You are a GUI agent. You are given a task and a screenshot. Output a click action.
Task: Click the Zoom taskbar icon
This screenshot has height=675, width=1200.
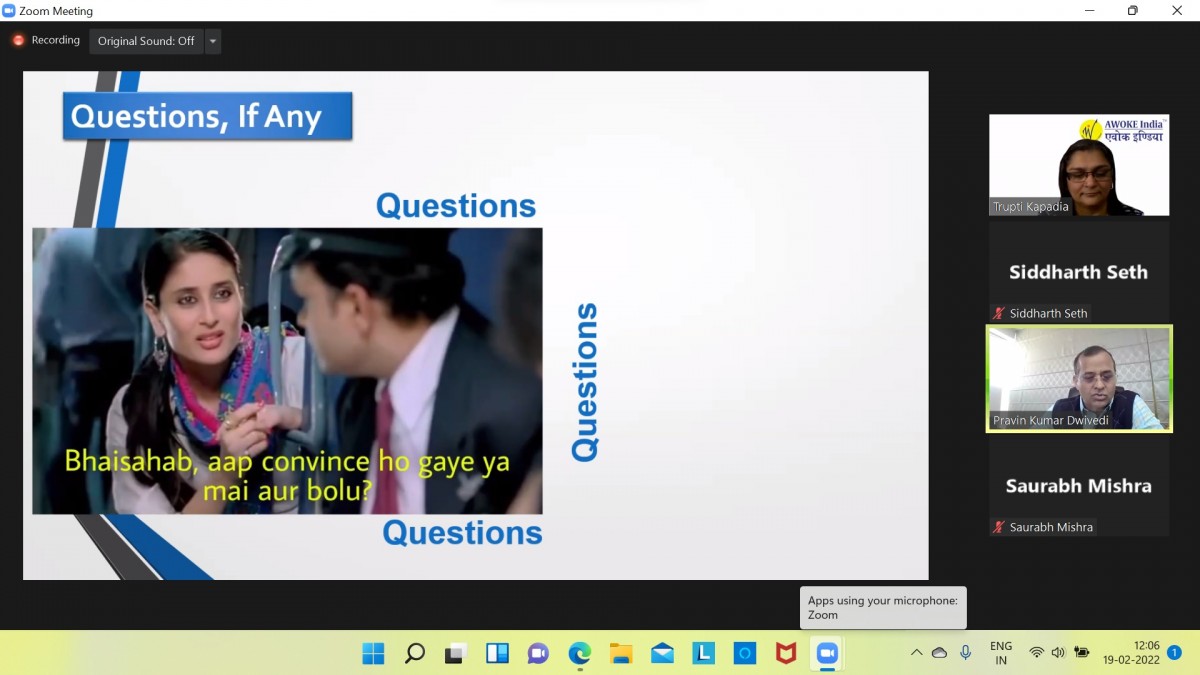827,653
